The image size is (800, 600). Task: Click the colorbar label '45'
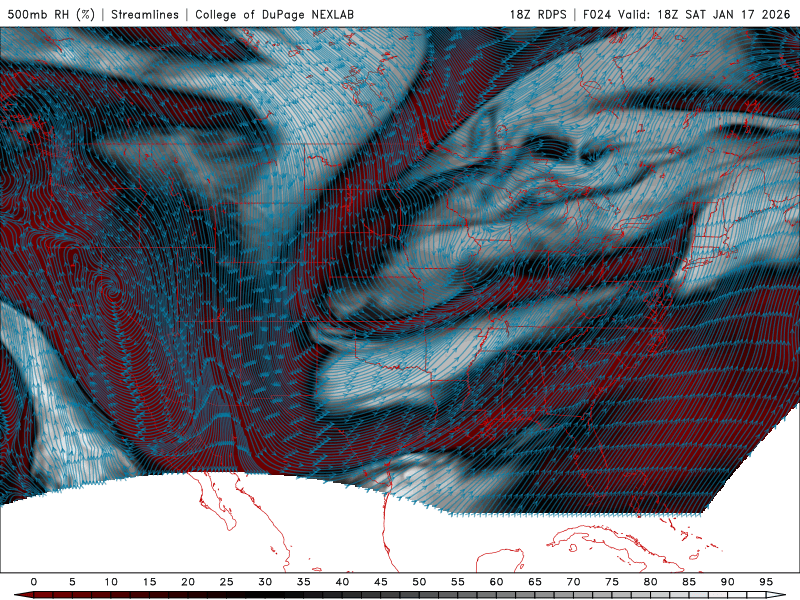pos(381,582)
